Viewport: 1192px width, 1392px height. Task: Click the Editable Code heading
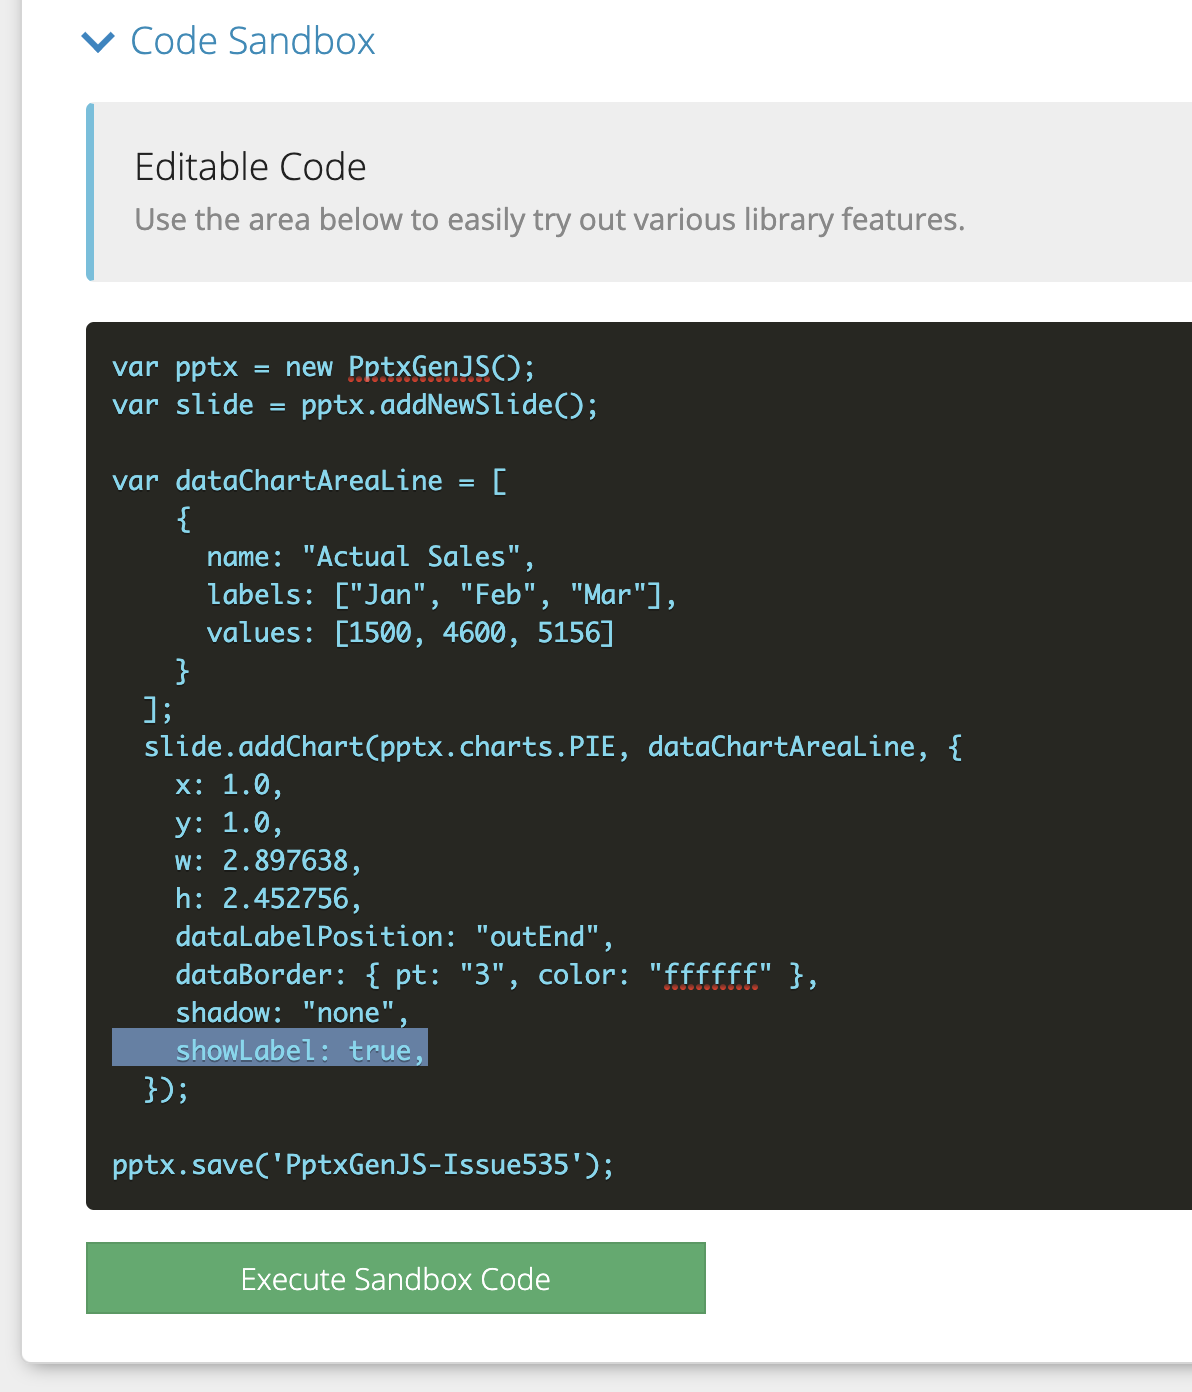250,166
